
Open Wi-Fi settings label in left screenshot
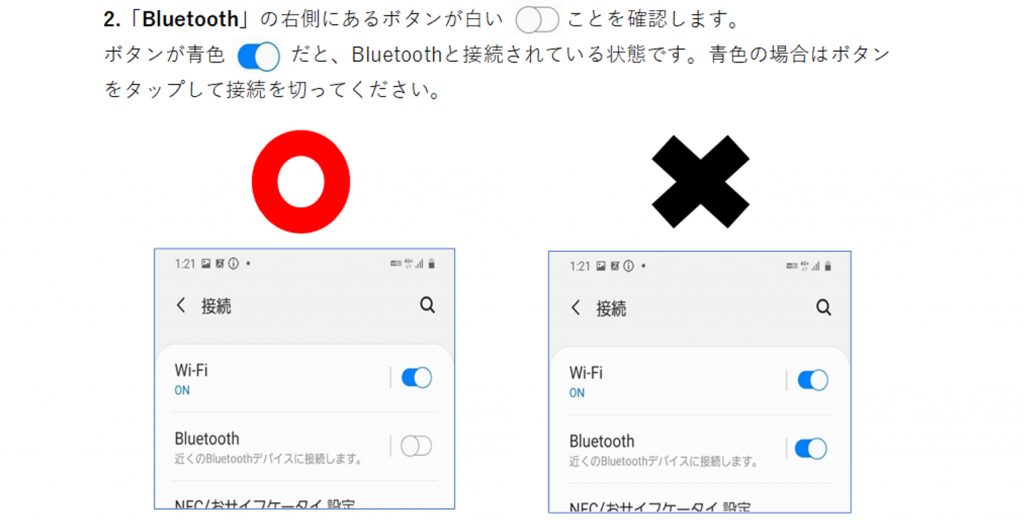coord(191,370)
